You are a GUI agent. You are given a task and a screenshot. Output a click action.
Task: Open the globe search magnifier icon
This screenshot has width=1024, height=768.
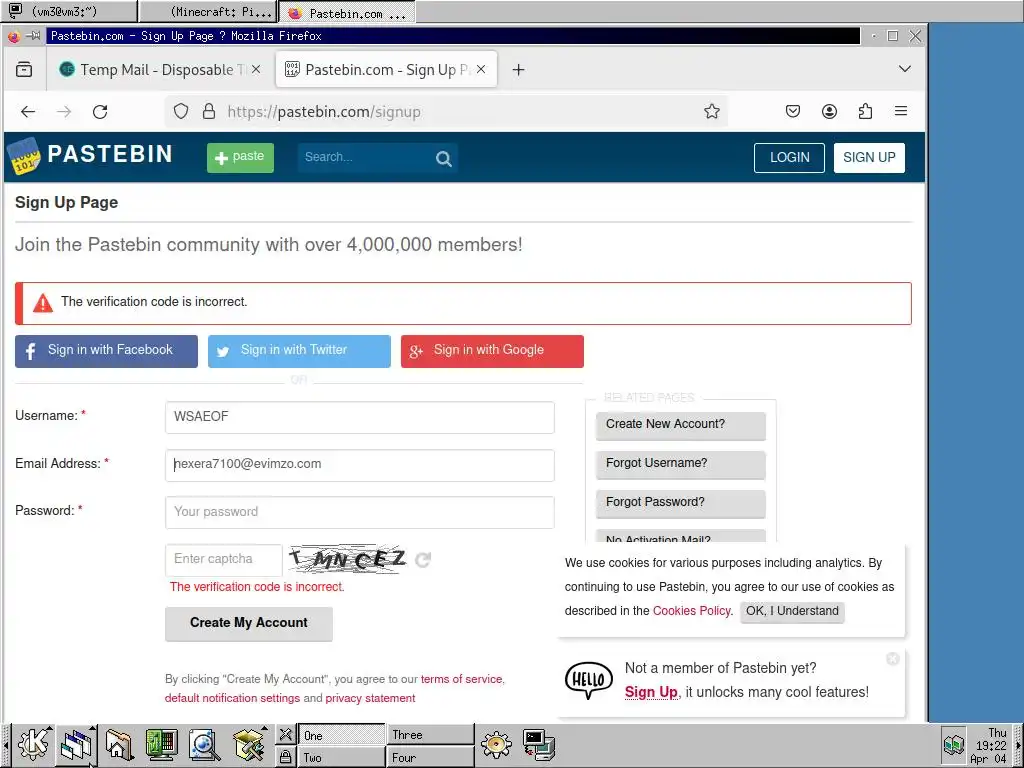coord(204,745)
